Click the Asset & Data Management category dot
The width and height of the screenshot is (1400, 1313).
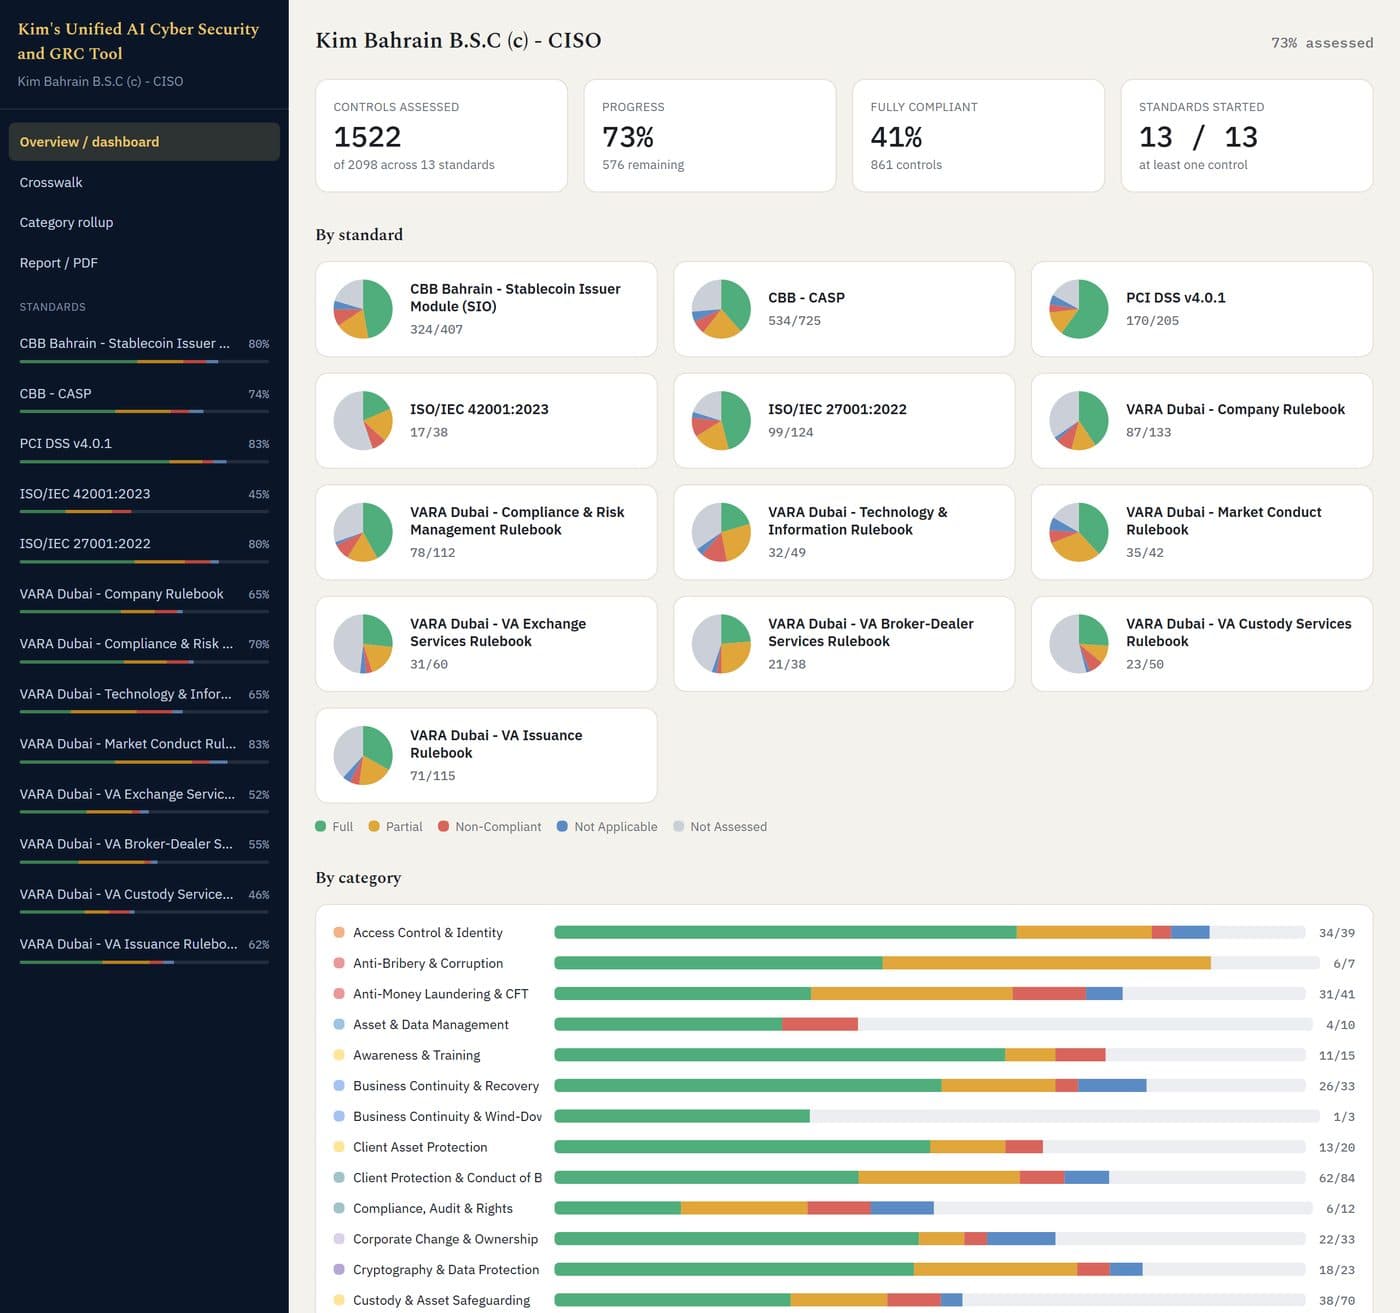(339, 1024)
